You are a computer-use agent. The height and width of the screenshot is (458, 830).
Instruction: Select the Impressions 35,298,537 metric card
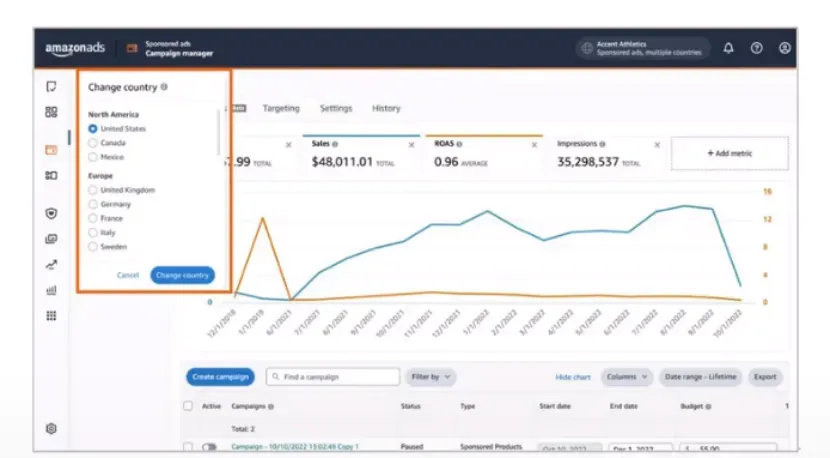(607, 154)
